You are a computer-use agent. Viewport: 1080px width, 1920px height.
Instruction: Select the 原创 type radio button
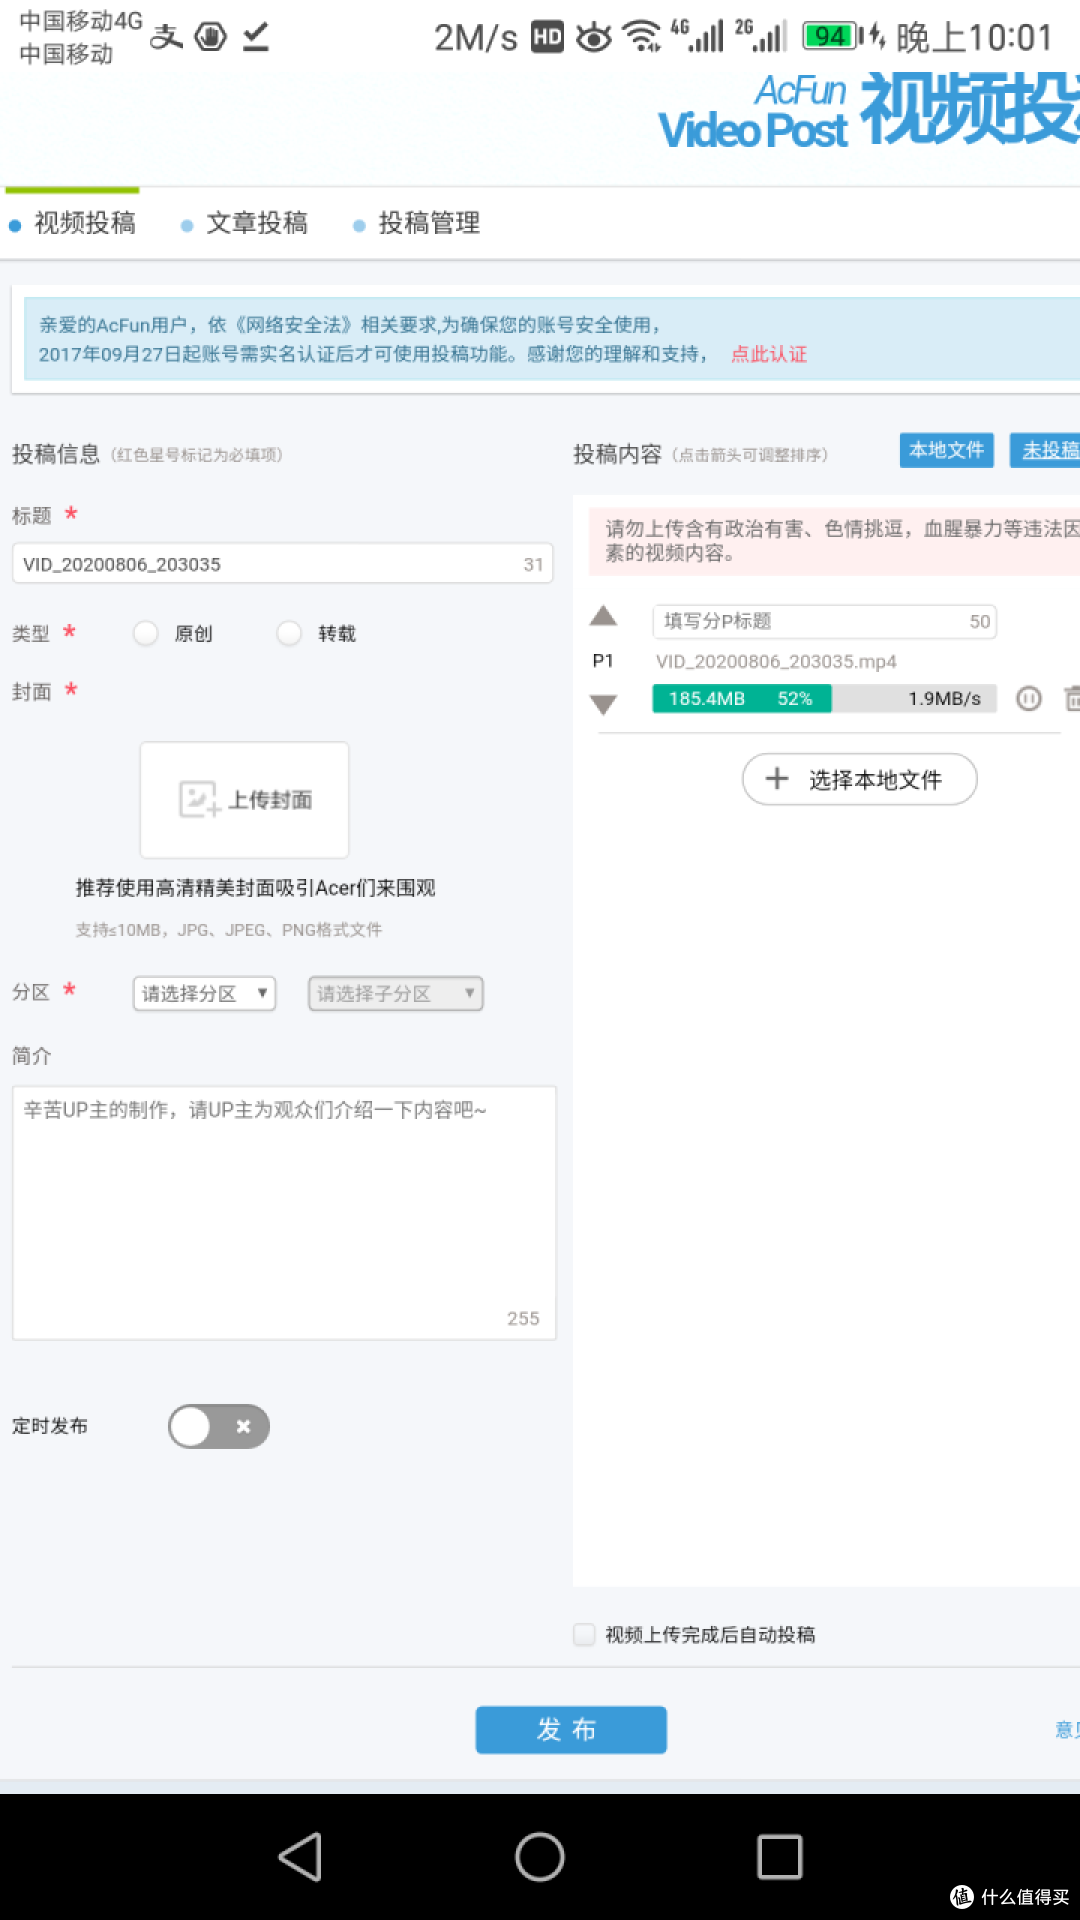coord(146,633)
